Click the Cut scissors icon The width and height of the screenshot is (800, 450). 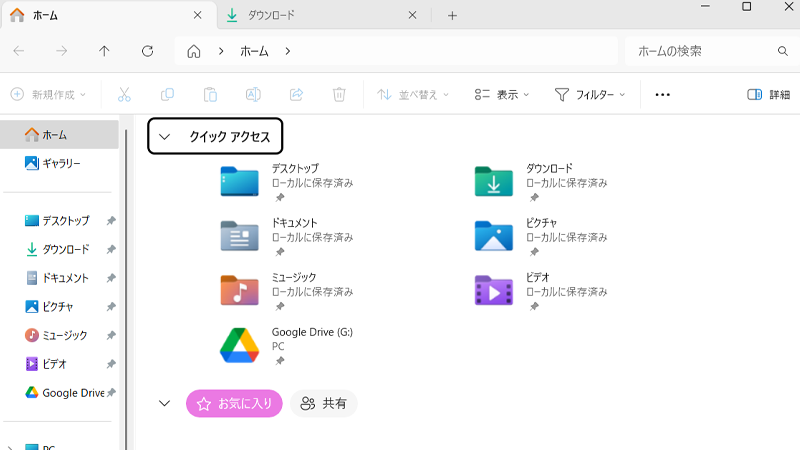[124, 94]
